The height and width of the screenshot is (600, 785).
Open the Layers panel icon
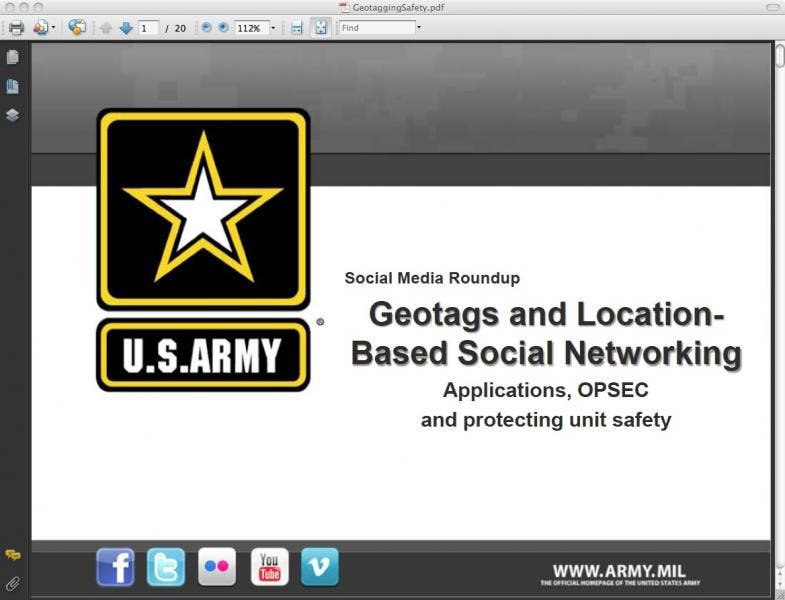(13, 115)
